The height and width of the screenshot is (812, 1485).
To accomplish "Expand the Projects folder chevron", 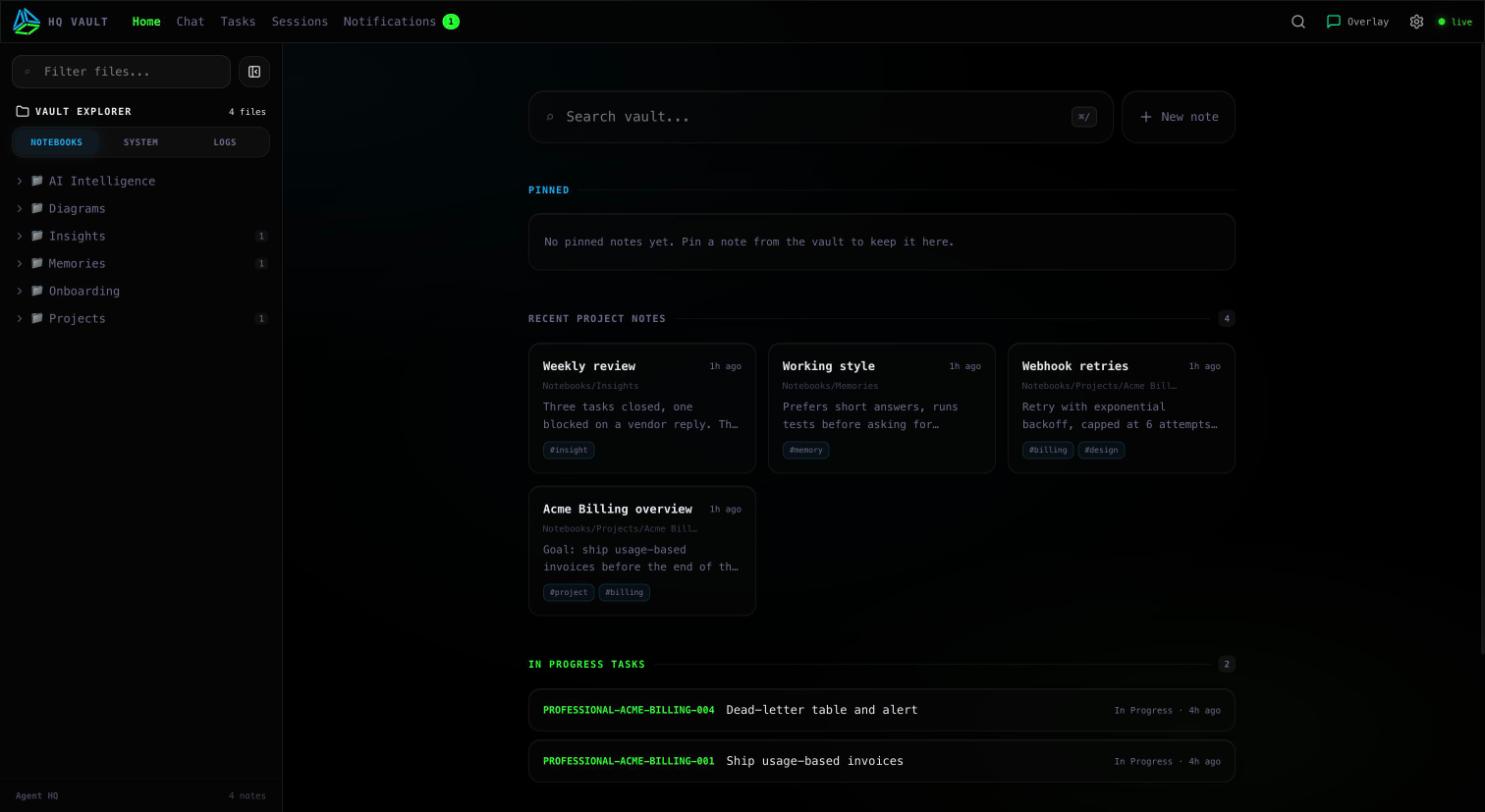I will click(19, 318).
